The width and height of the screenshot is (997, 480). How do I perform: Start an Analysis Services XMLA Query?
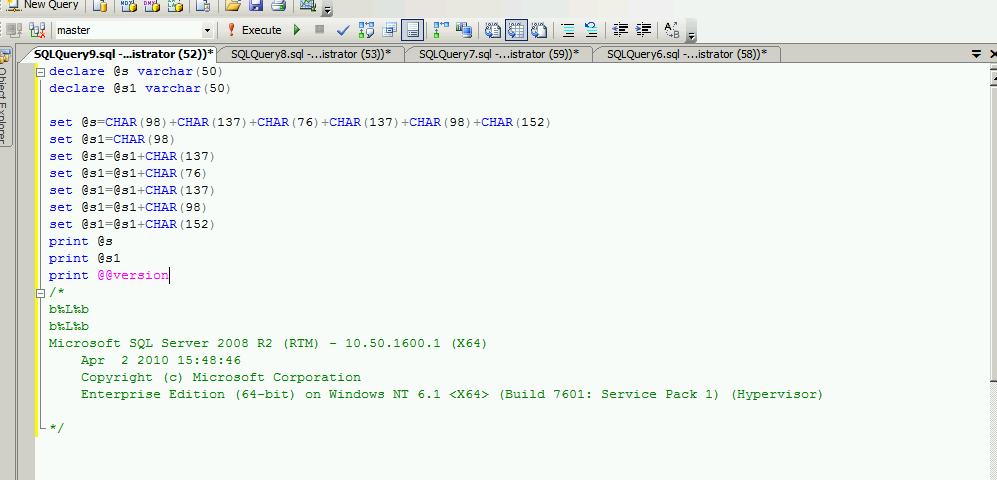175,6
